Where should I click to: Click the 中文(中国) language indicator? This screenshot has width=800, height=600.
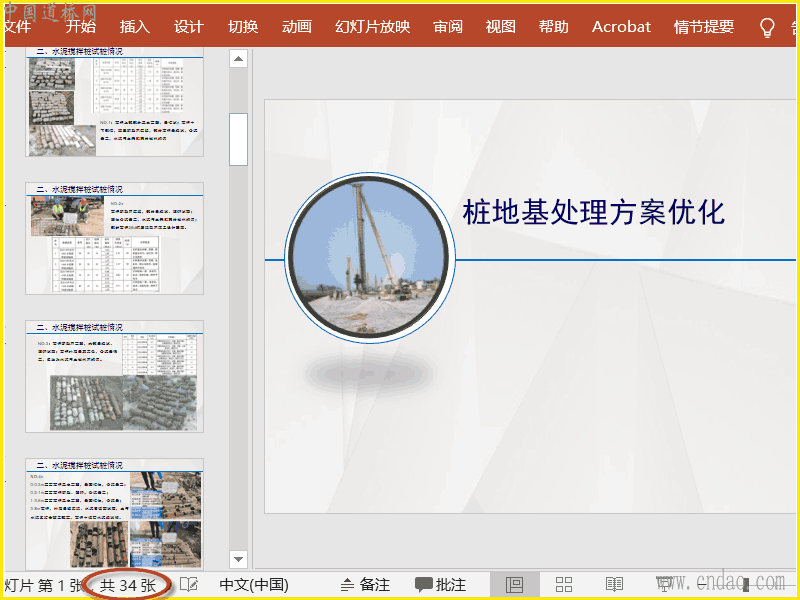coord(254,585)
